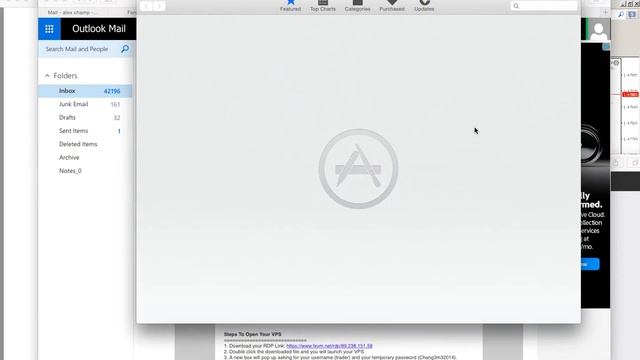Click the blue ad button
Screen dimensions: 640x360
coord(590,264)
